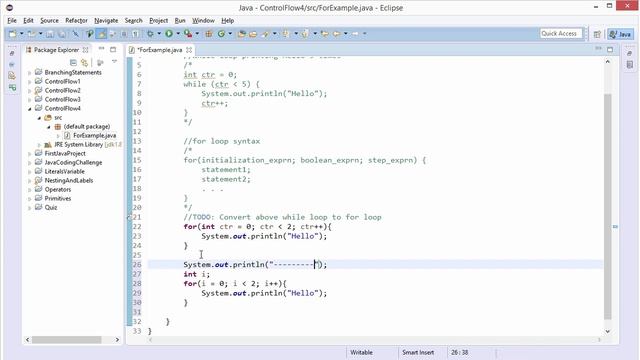Maximize the editor area
Image resolution: width=640 pixels, height=360 pixels.
(610, 49)
